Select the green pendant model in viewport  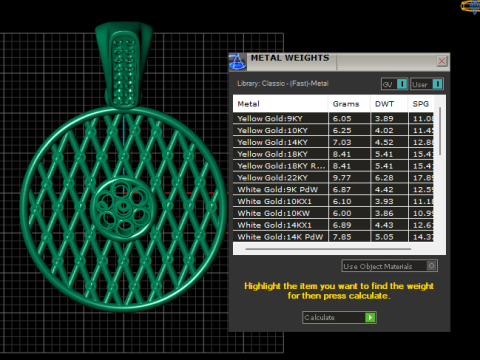(124, 167)
